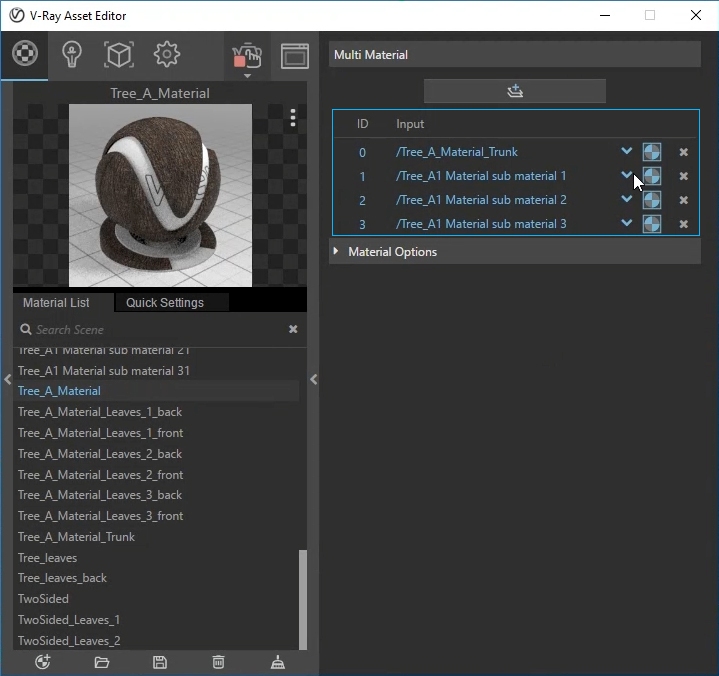Click the add sub-material button above the ID list

point(515,91)
